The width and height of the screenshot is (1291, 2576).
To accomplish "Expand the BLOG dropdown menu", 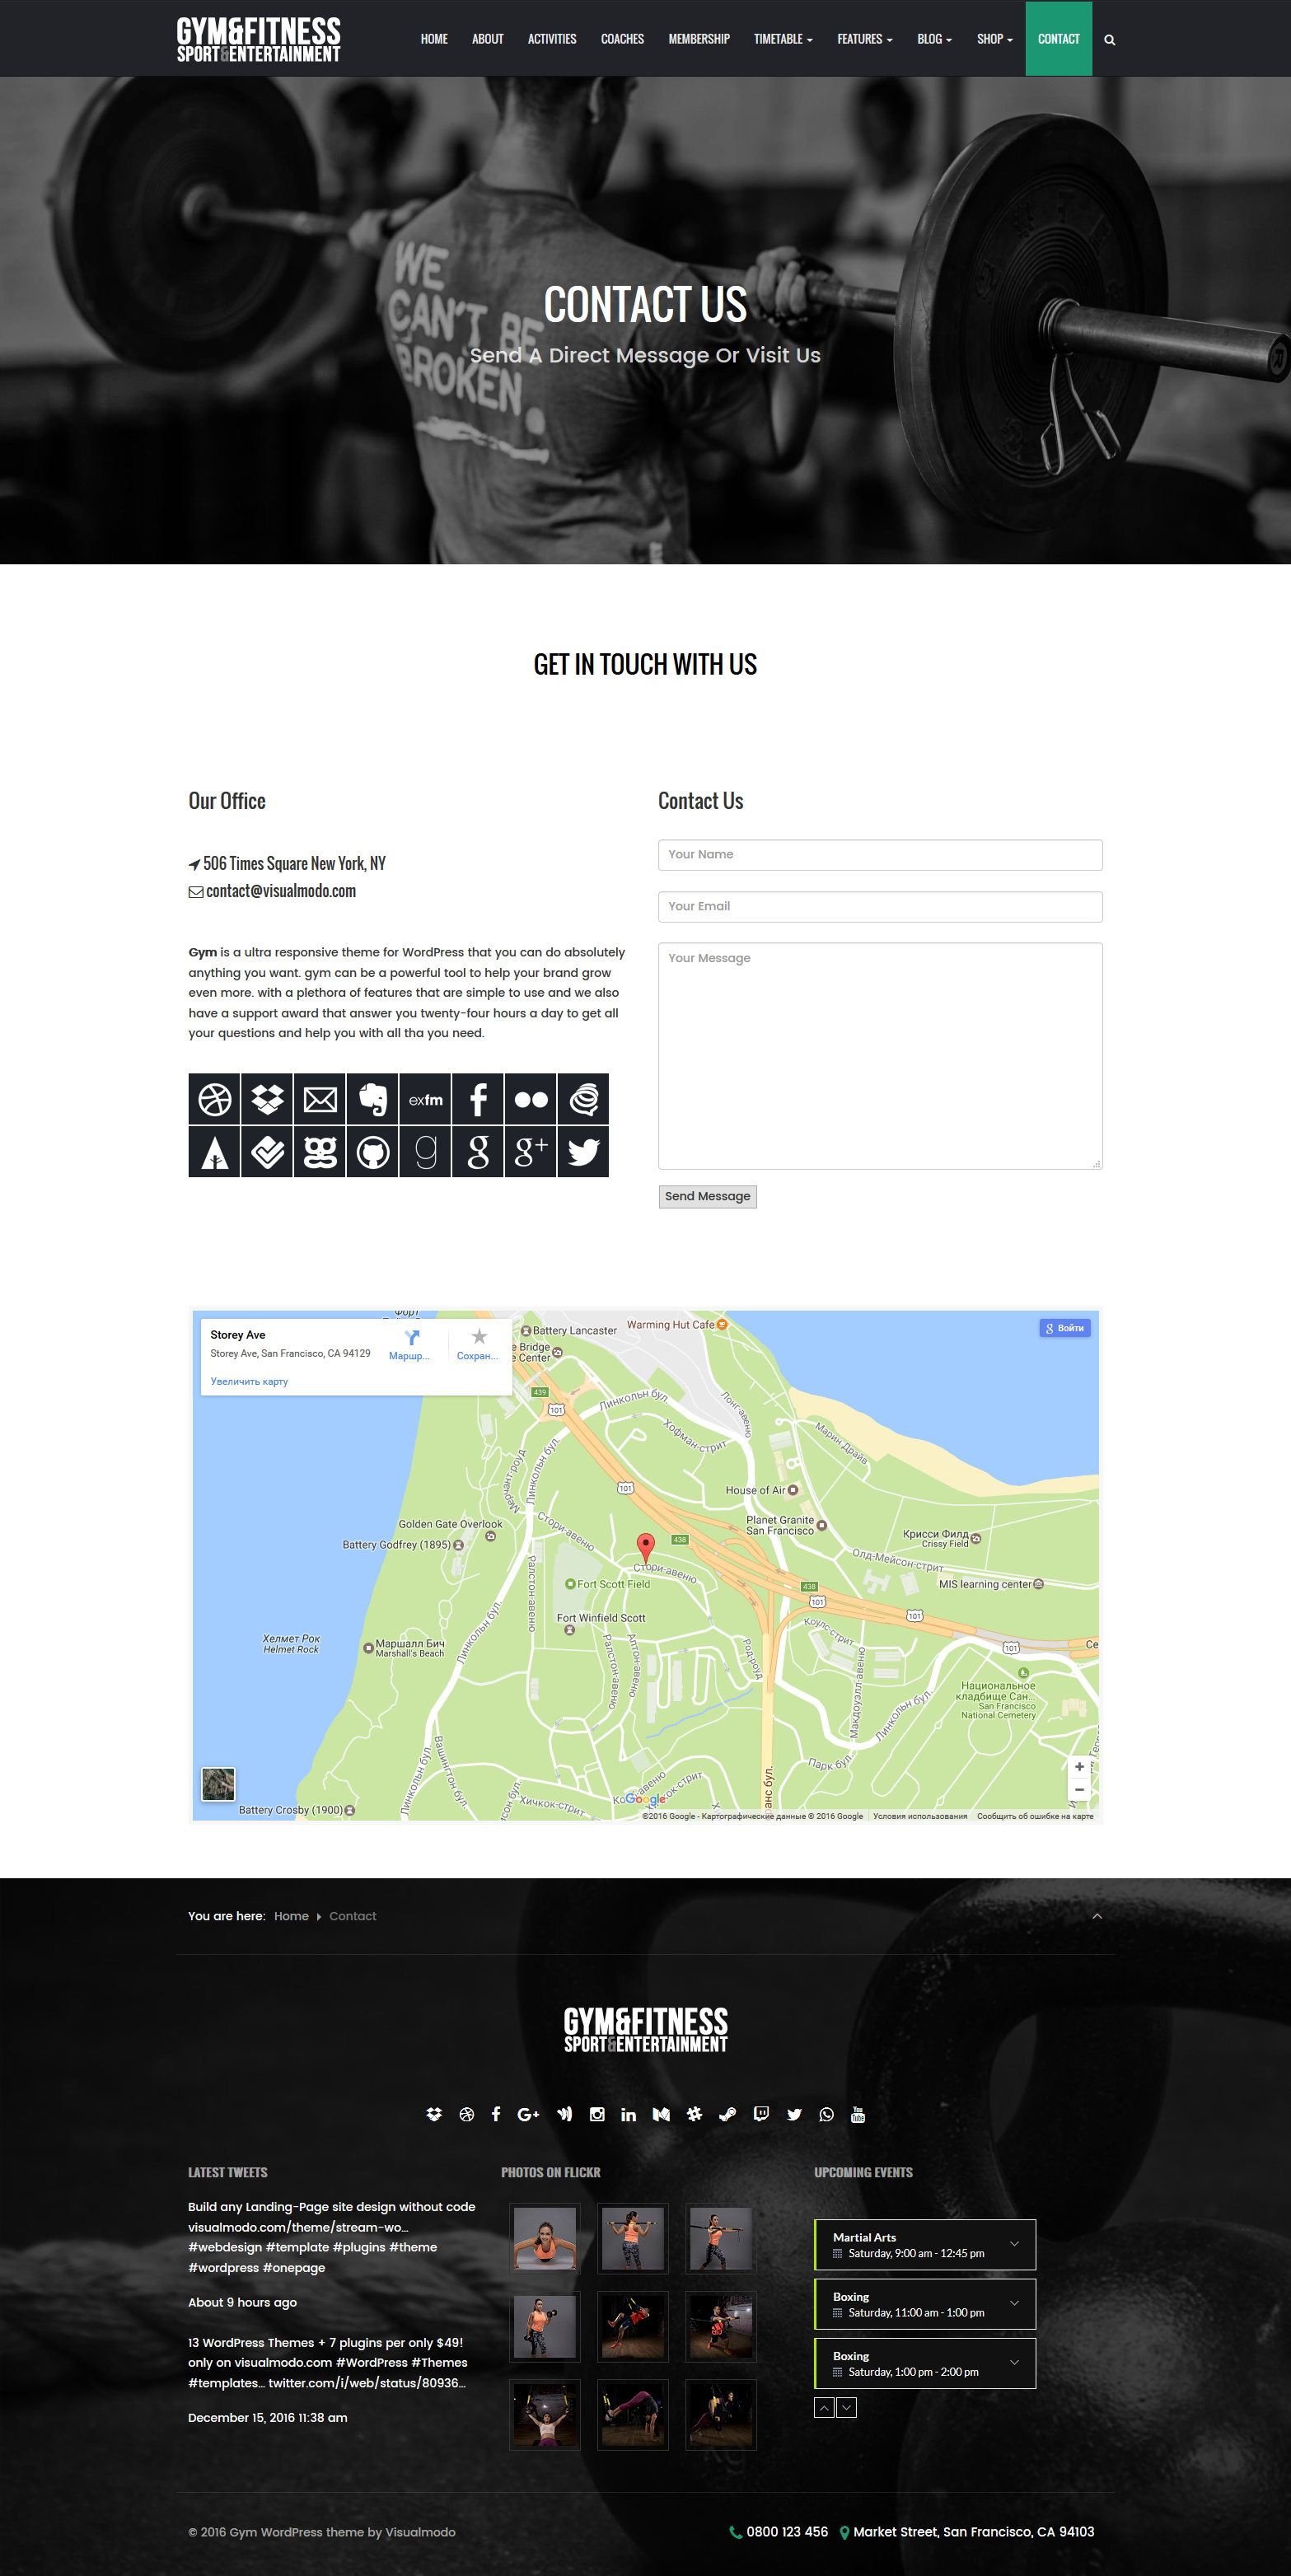I will click(934, 39).
